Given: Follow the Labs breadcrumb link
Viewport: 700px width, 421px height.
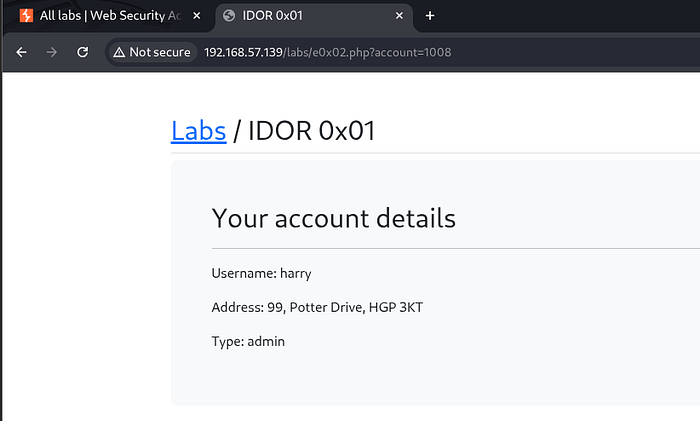Looking at the screenshot, I should 199,131.
